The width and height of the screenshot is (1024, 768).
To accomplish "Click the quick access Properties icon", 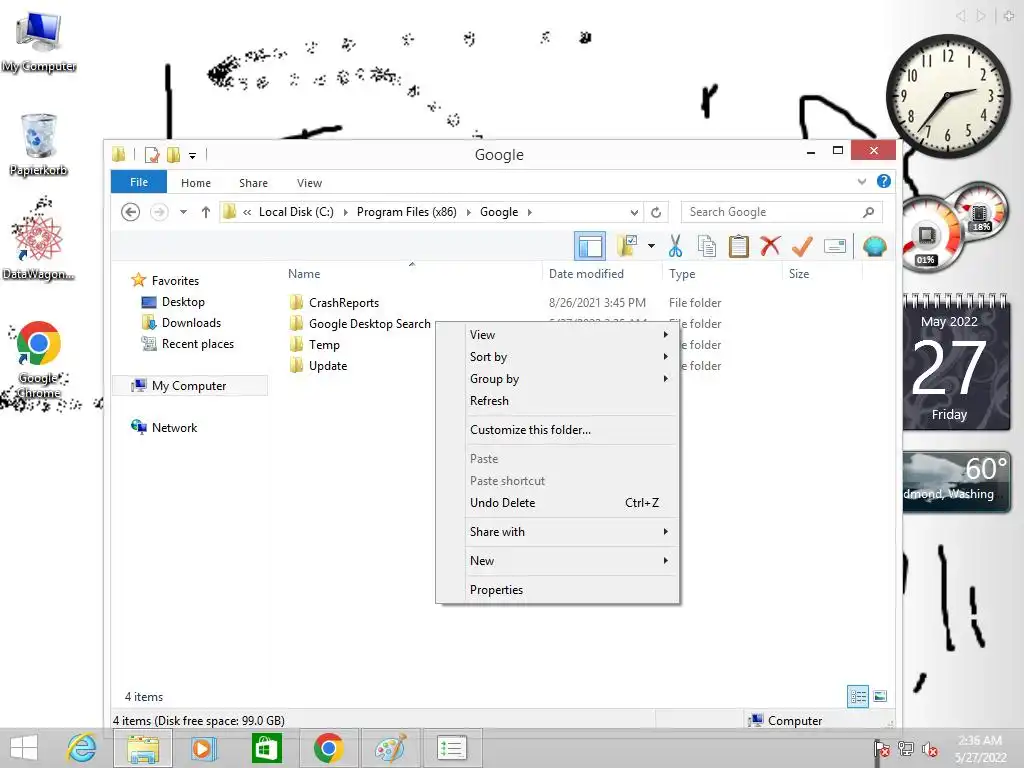I will pos(152,155).
